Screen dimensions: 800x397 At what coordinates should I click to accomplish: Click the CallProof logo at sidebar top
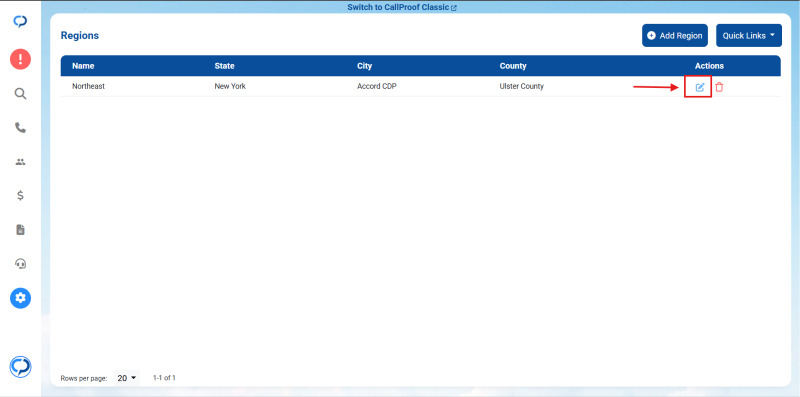(x=20, y=21)
